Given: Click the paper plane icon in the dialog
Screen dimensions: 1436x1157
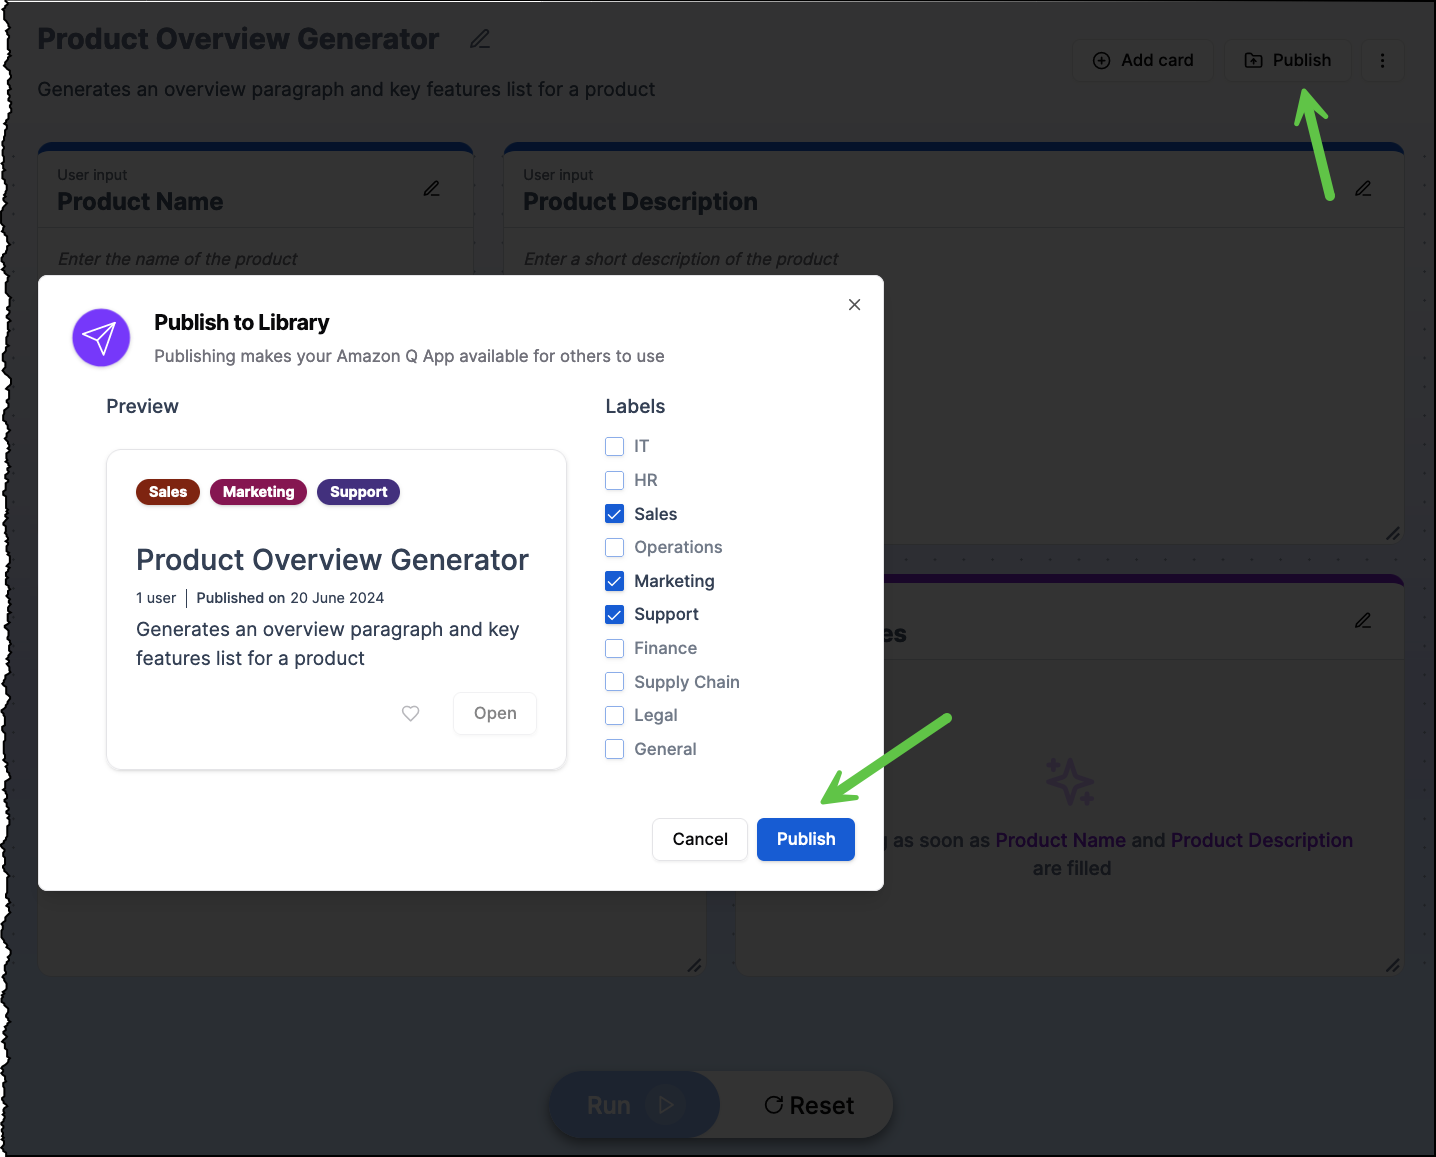Looking at the screenshot, I should (x=101, y=337).
